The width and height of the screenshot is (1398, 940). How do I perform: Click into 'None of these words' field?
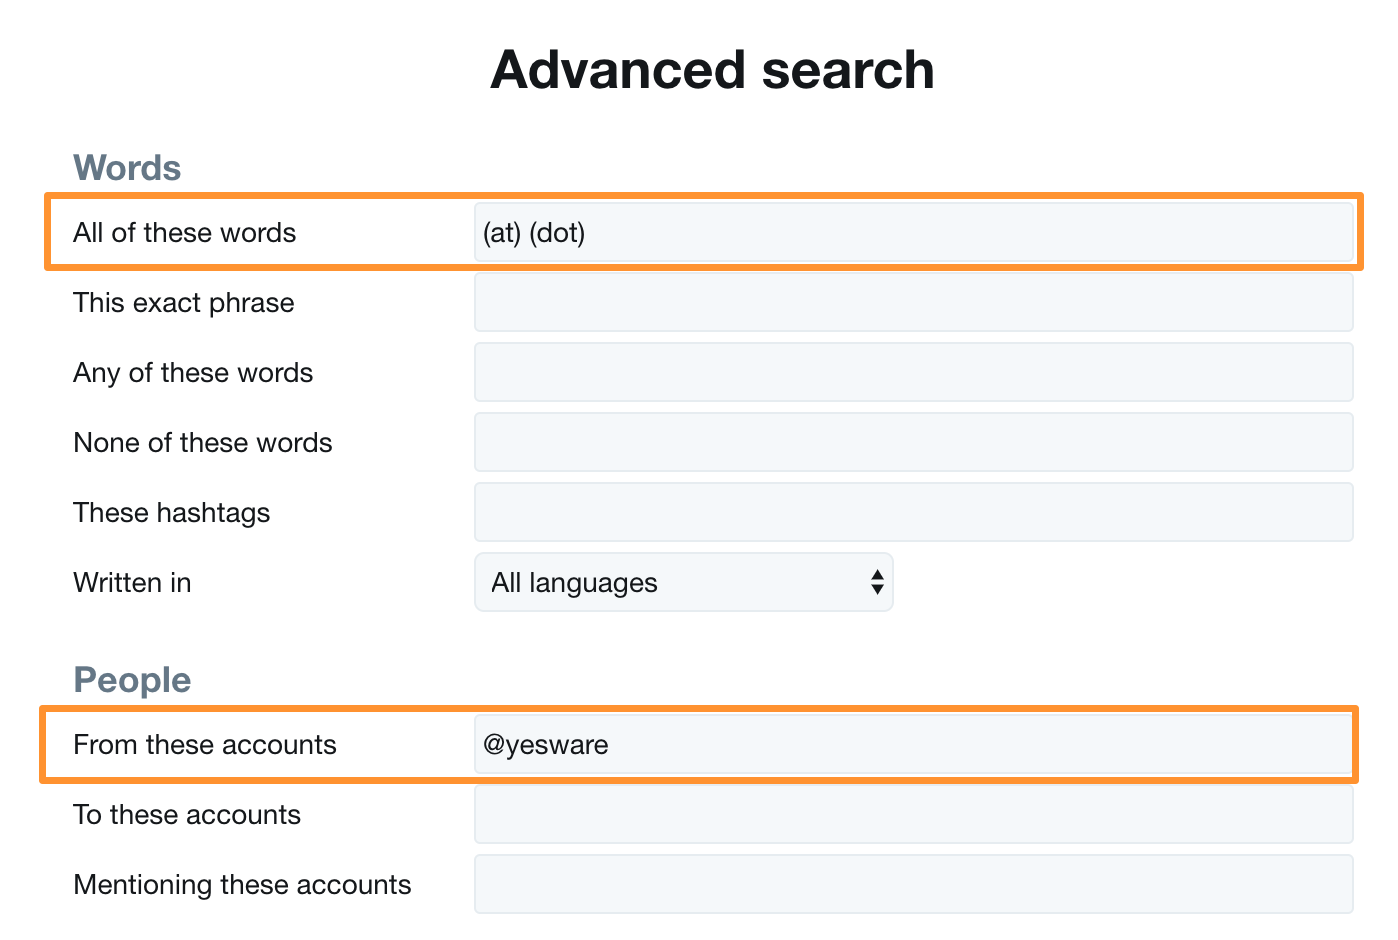913,442
